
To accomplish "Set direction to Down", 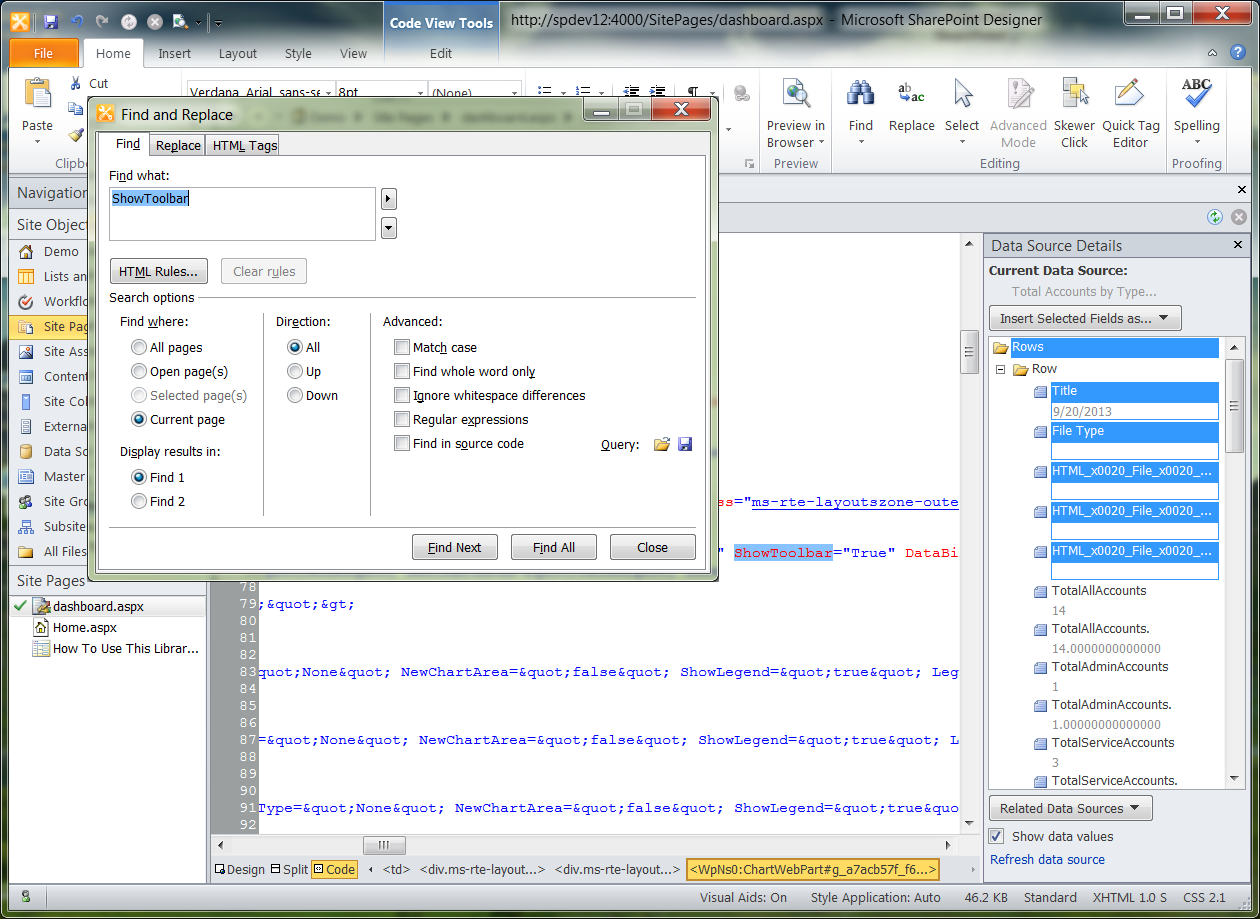I will [295, 396].
